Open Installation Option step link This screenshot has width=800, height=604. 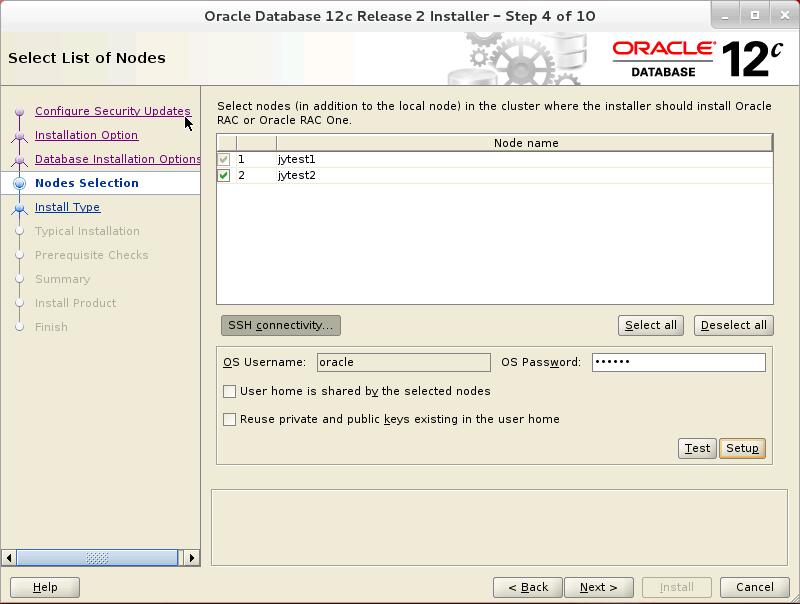point(86,135)
